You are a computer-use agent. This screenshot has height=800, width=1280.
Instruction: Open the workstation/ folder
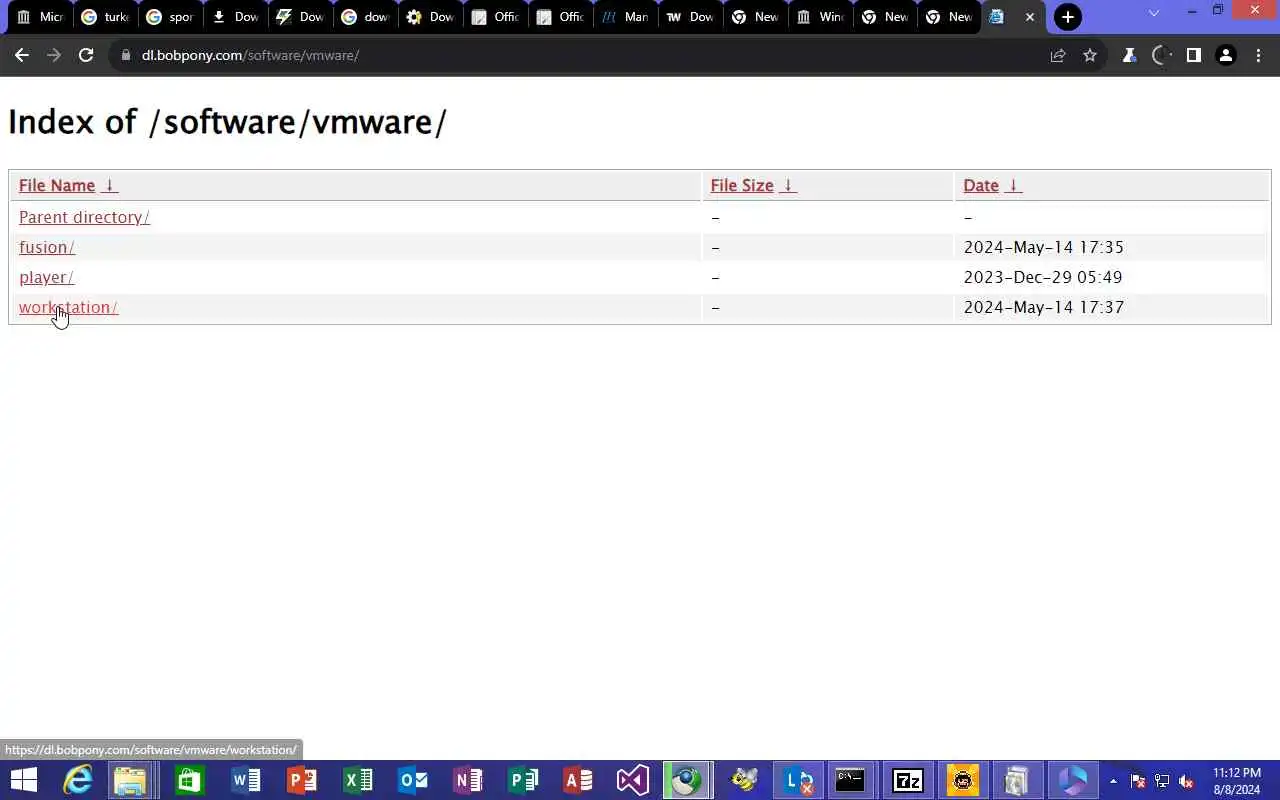68,307
